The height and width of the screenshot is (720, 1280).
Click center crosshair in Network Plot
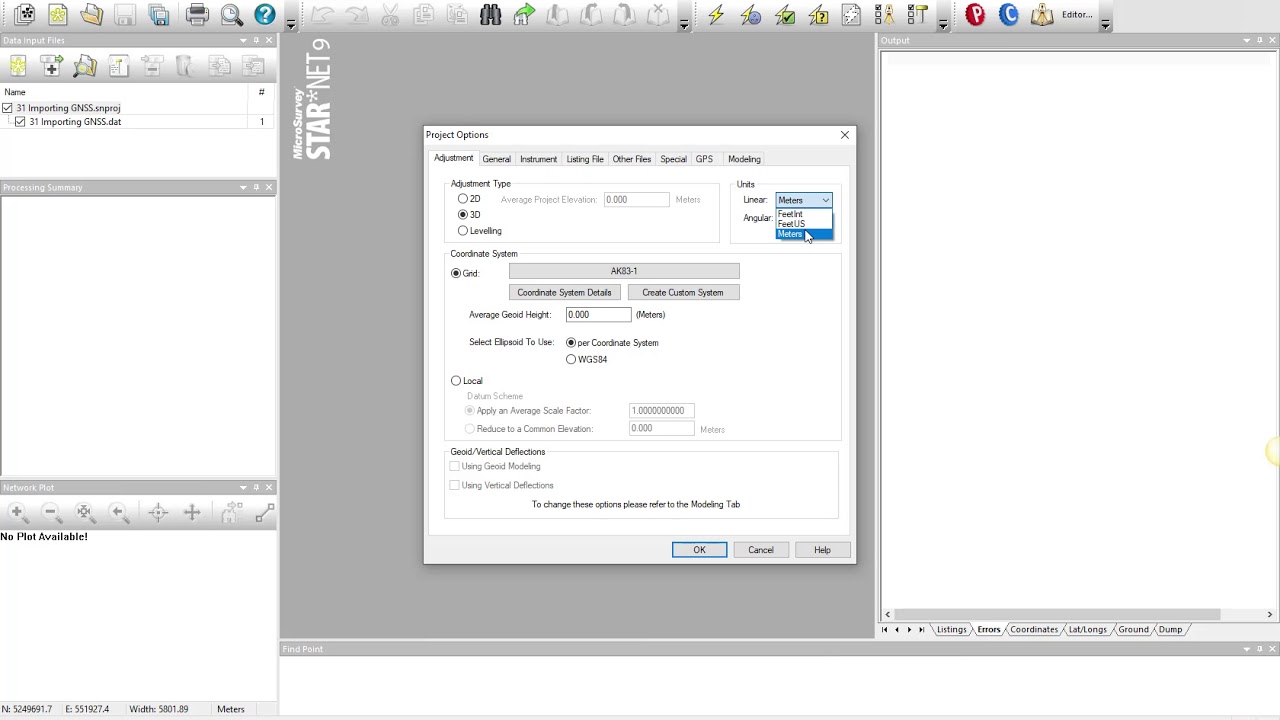coord(158,512)
